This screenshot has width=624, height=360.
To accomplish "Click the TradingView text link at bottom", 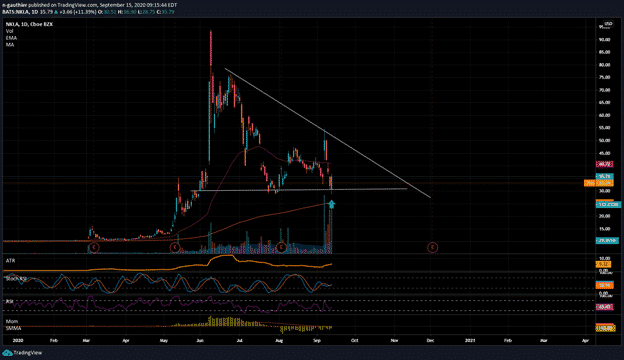I will 27,352.
